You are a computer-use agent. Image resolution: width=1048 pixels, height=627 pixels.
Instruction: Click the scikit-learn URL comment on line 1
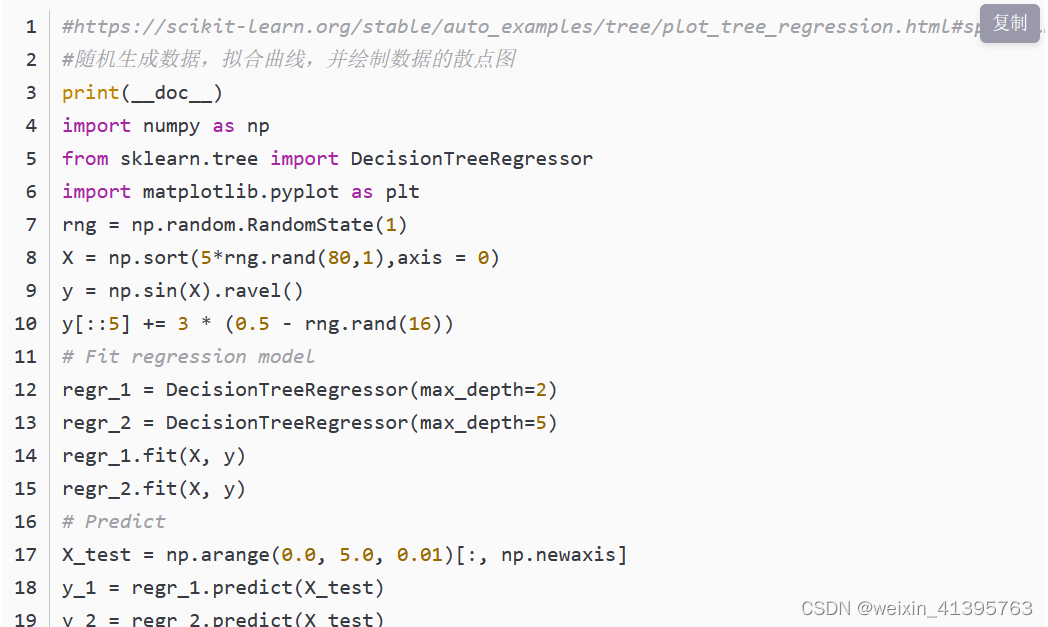coord(521,27)
